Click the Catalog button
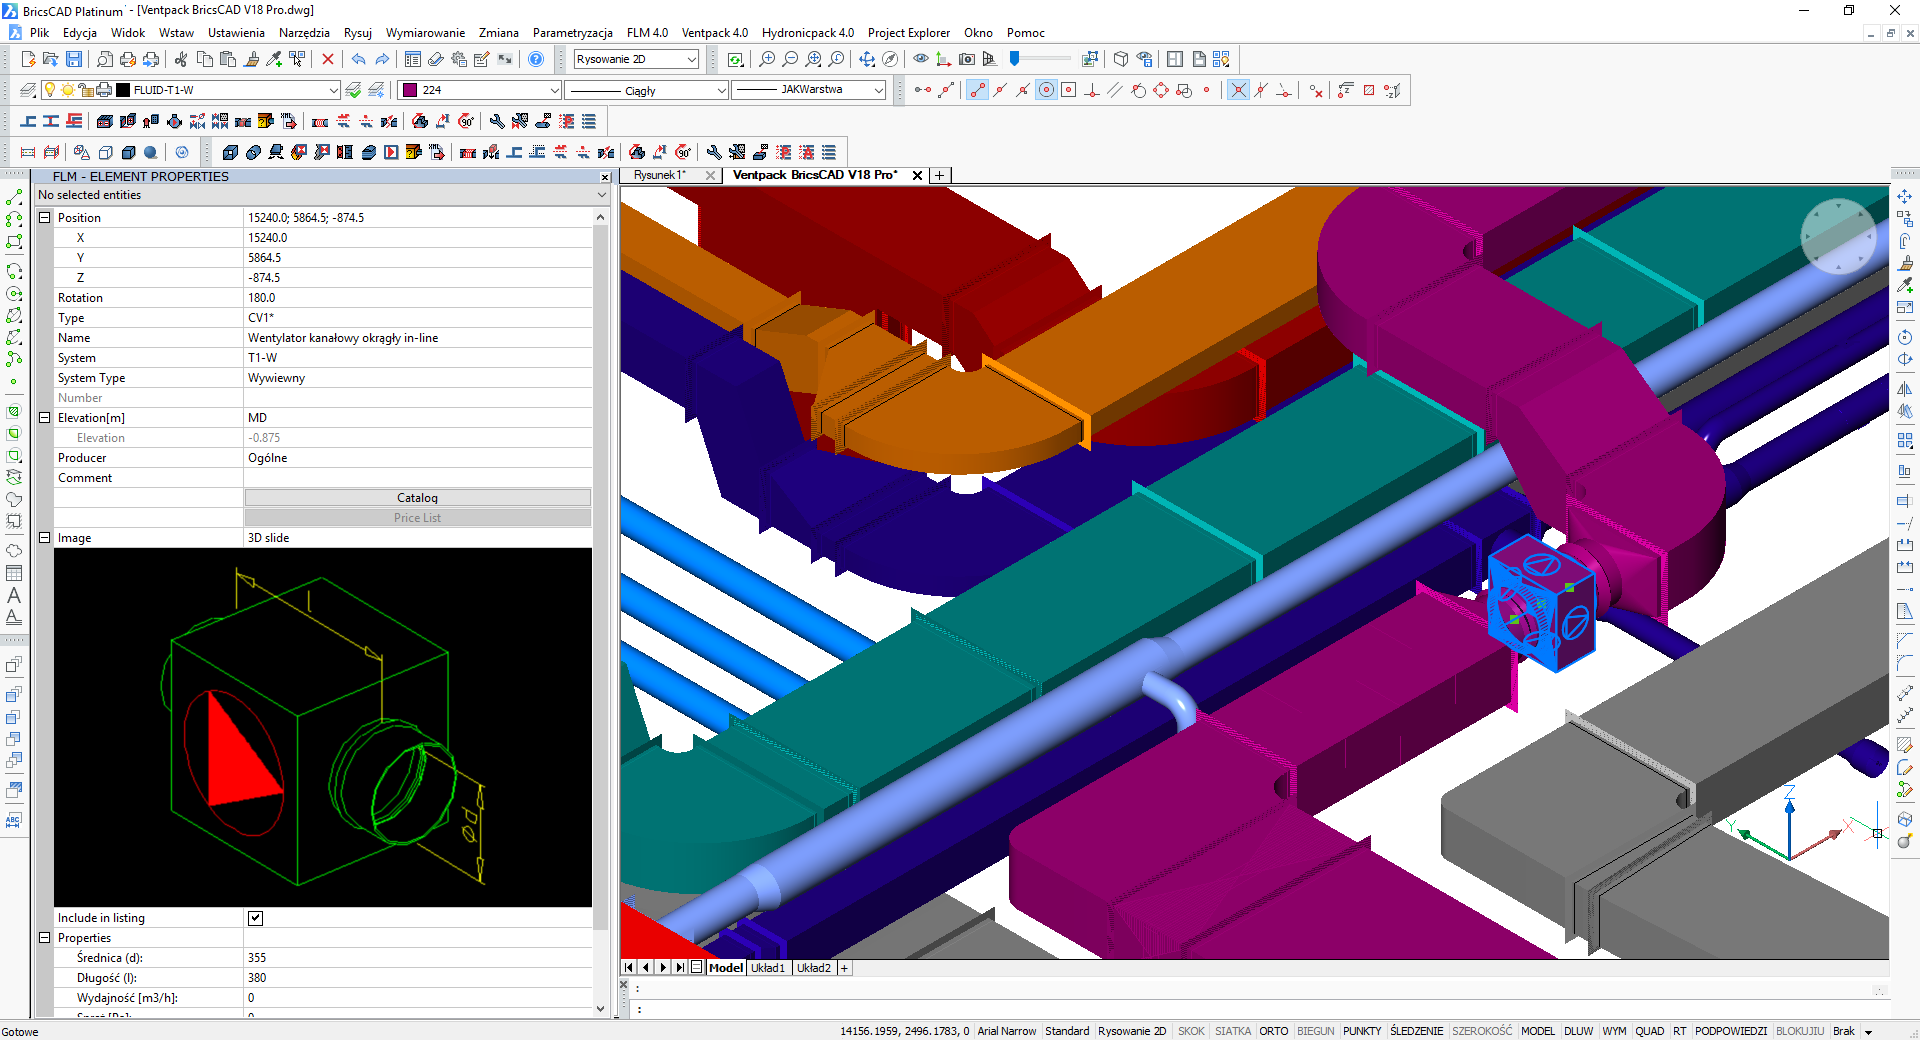 pyautogui.click(x=417, y=498)
